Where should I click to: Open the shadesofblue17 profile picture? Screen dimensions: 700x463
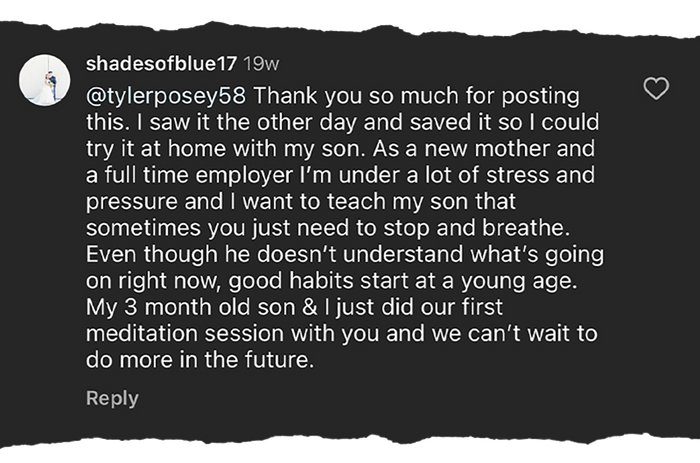coord(44,75)
